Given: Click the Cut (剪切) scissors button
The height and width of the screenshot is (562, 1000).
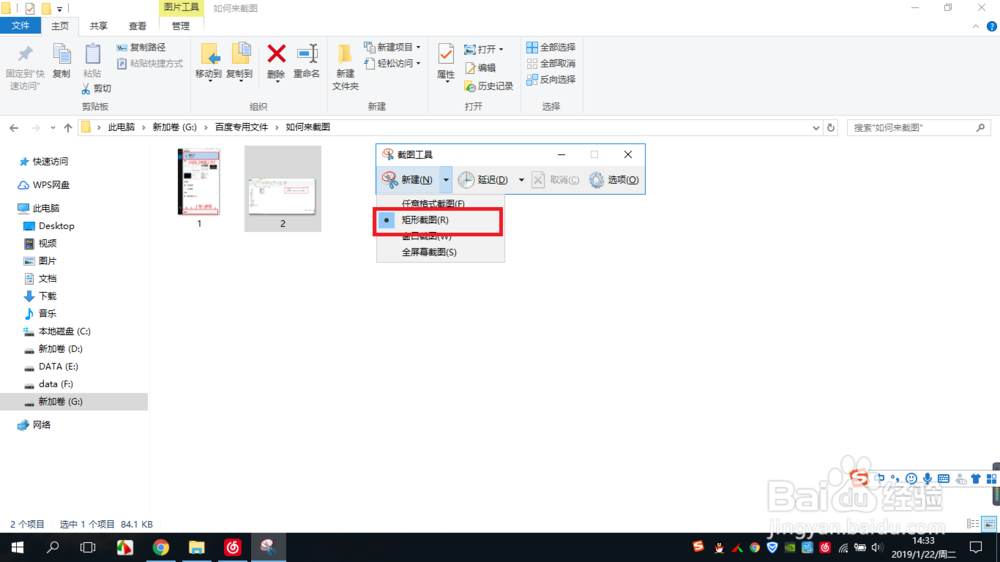Looking at the screenshot, I should point(96,89).
